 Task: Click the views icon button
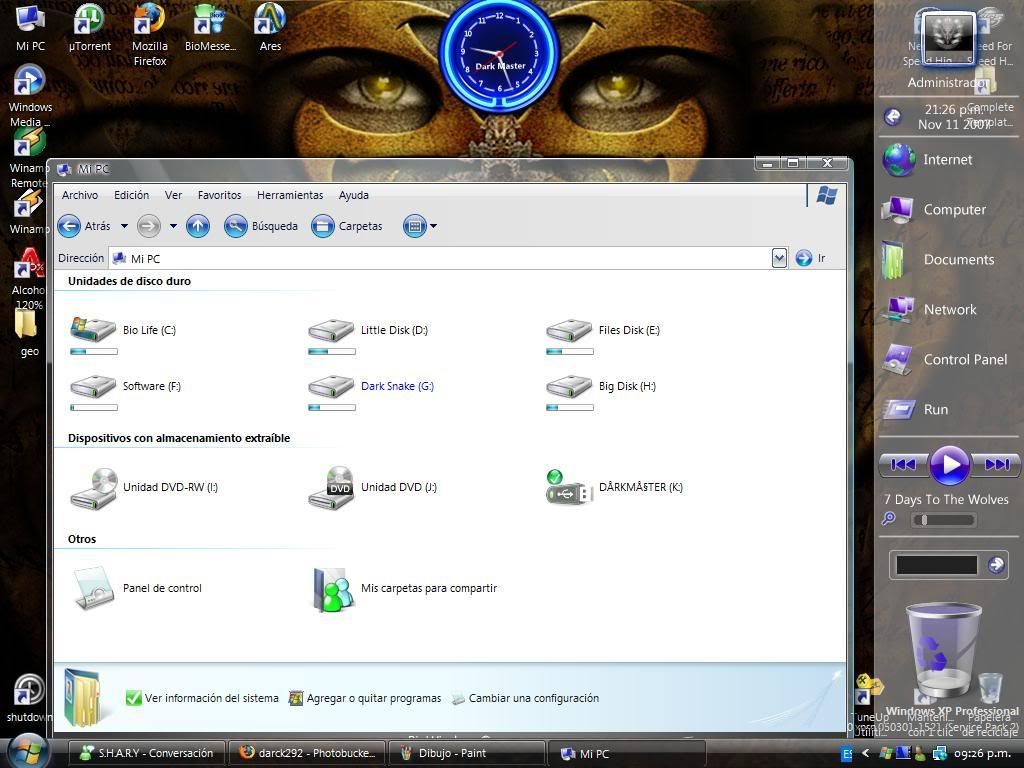[415, 227]
